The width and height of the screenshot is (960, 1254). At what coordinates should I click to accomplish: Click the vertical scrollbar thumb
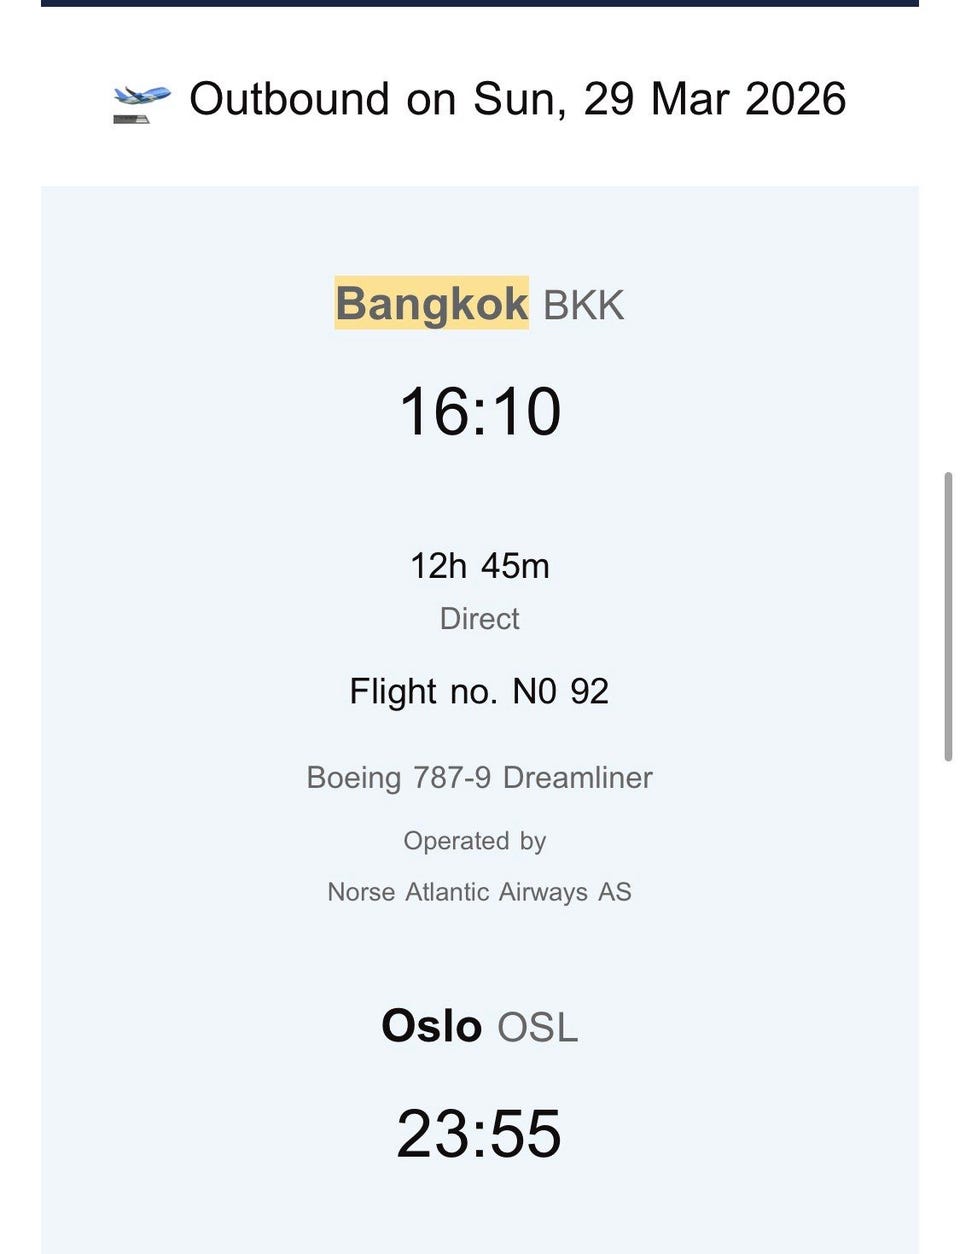948,617
